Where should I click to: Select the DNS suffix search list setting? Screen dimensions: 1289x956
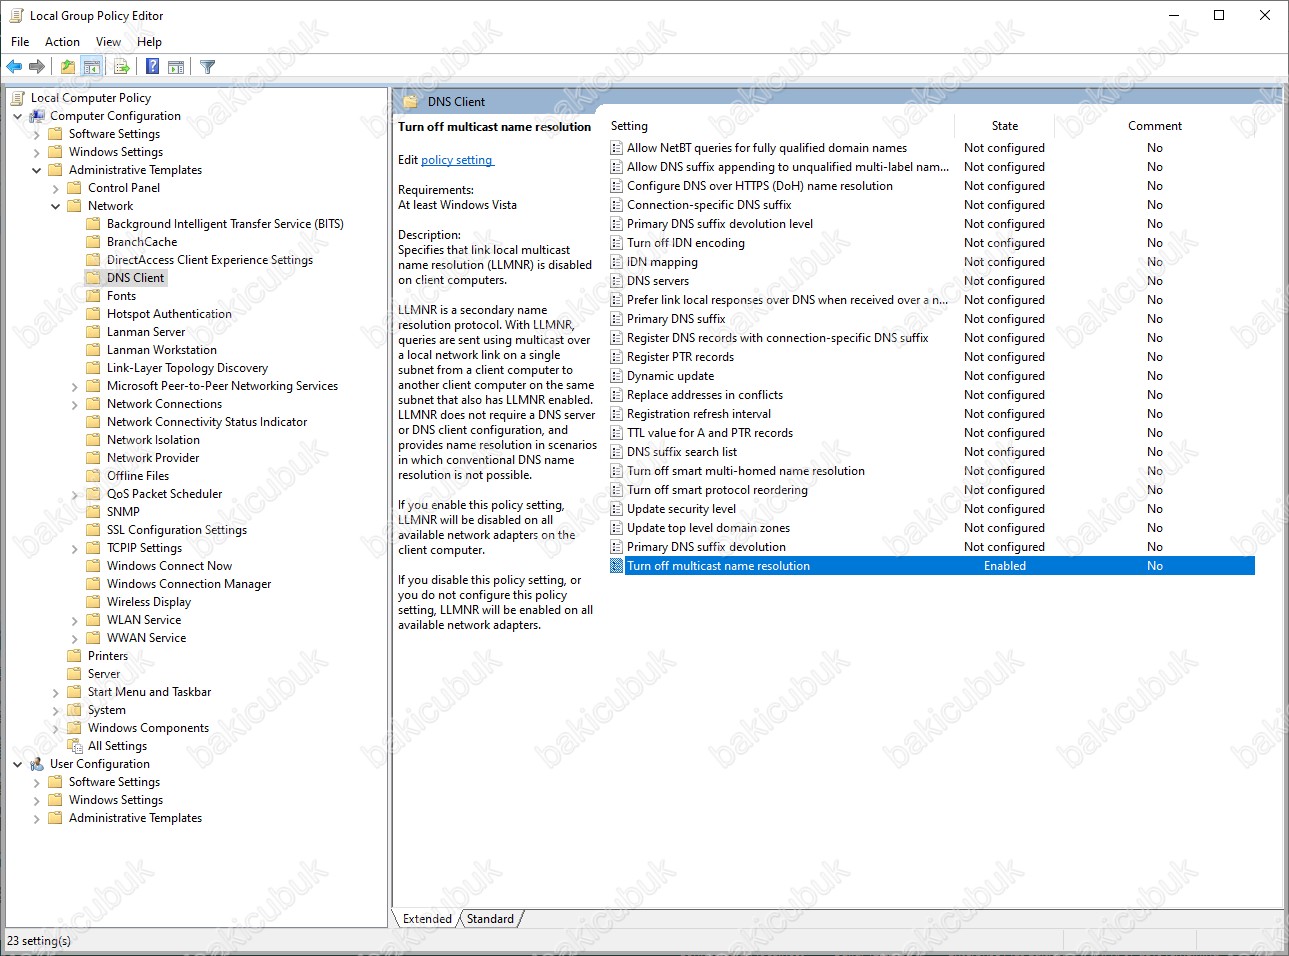[x=682, y=452]
